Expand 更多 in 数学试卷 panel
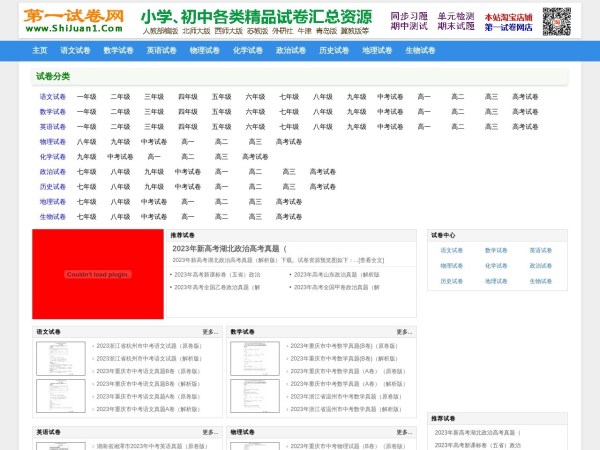The image size is (600, 450). [x=403, y=331]
